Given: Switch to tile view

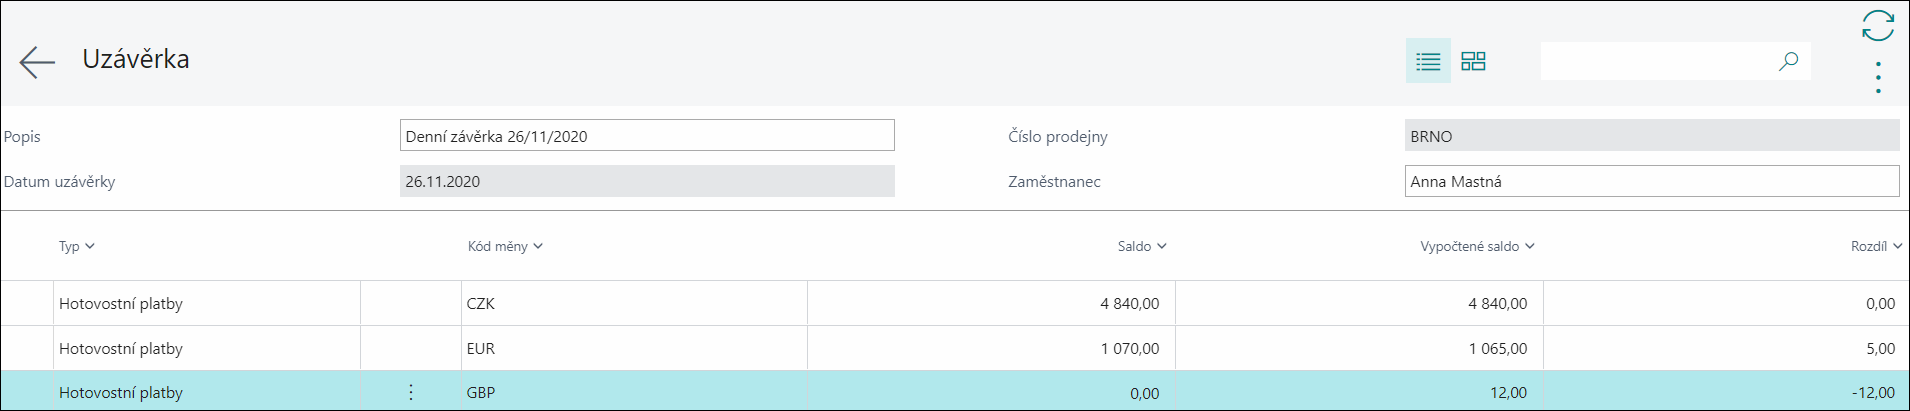Looking at the screenshot, I should pyautogui.click(x=1473, y=61).
